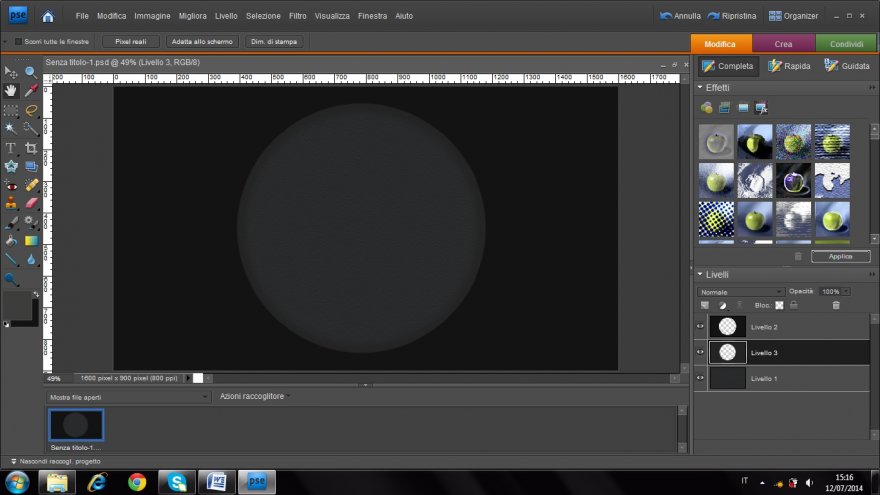Toggle visibility of Livello 1 layer
The height and width of the screenshot is (495, 880).
click(x=700, y=378)
